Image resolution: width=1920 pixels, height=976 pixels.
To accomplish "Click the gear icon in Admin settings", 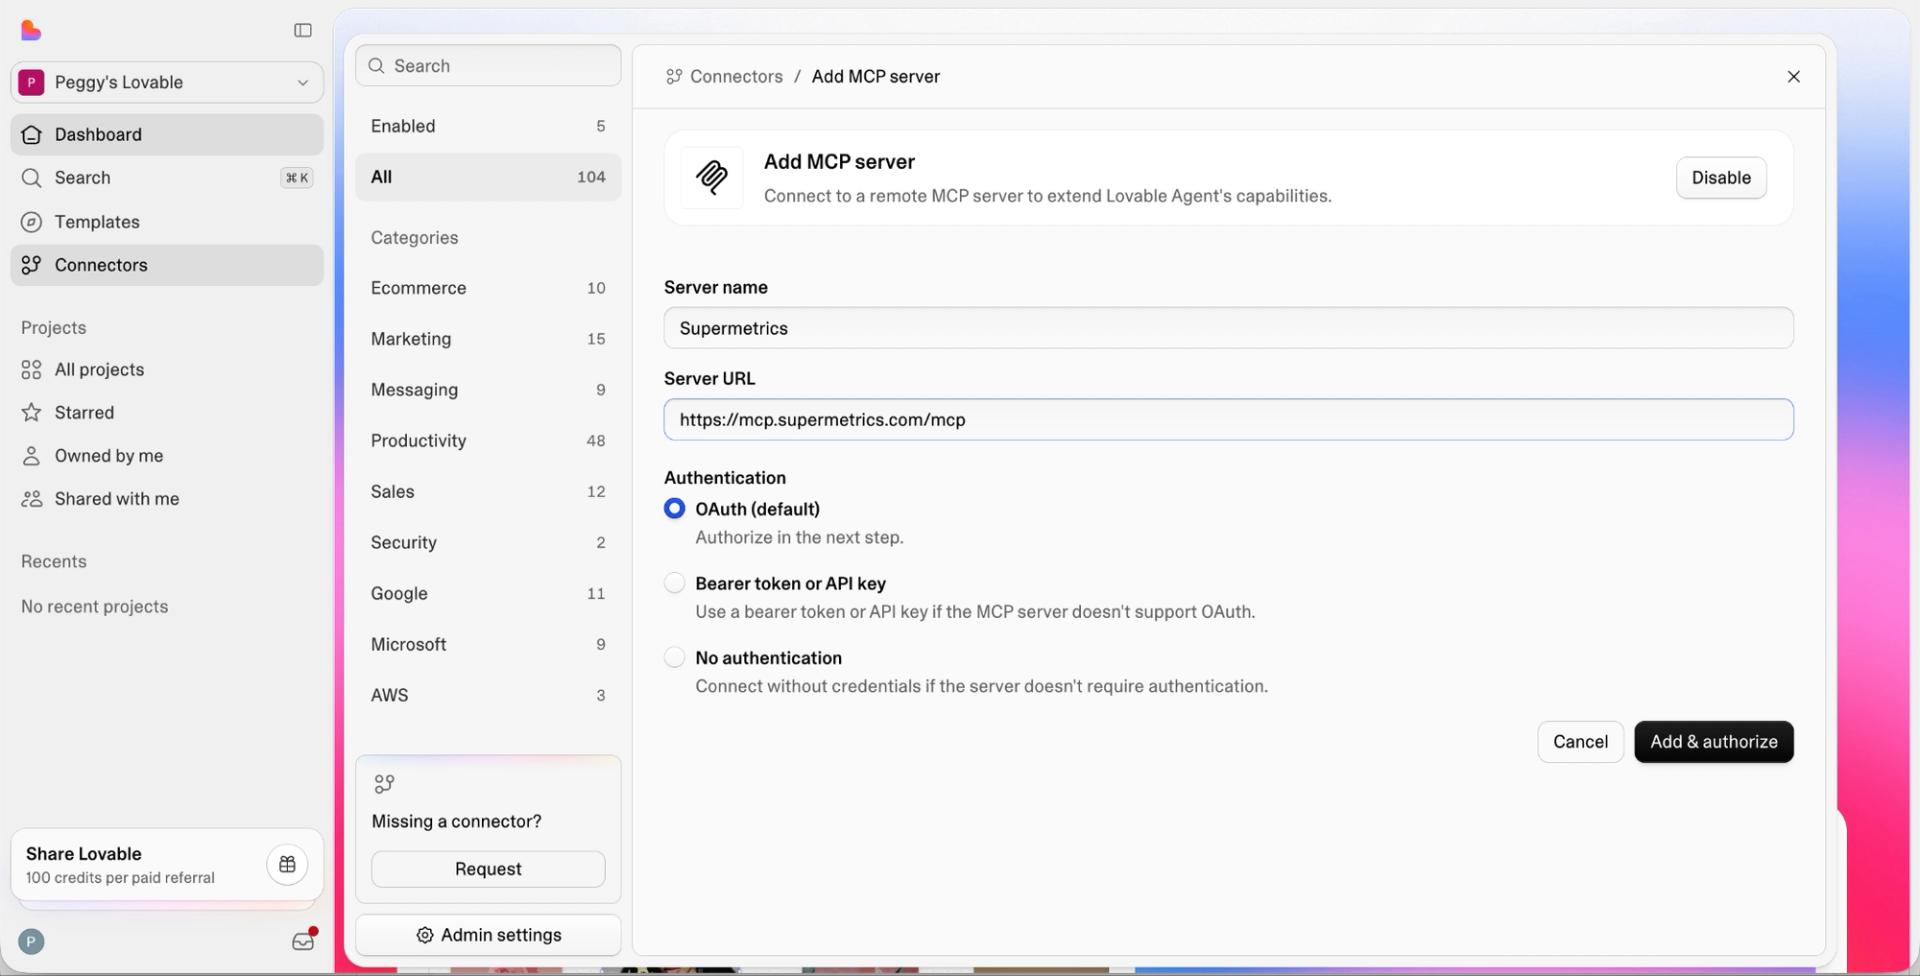I will pyautogui.click(x=425, y=935).
